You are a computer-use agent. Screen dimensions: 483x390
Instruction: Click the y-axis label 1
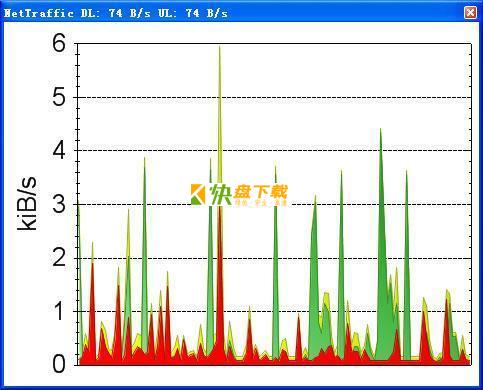pyautogui.click(x=59, y=311)
